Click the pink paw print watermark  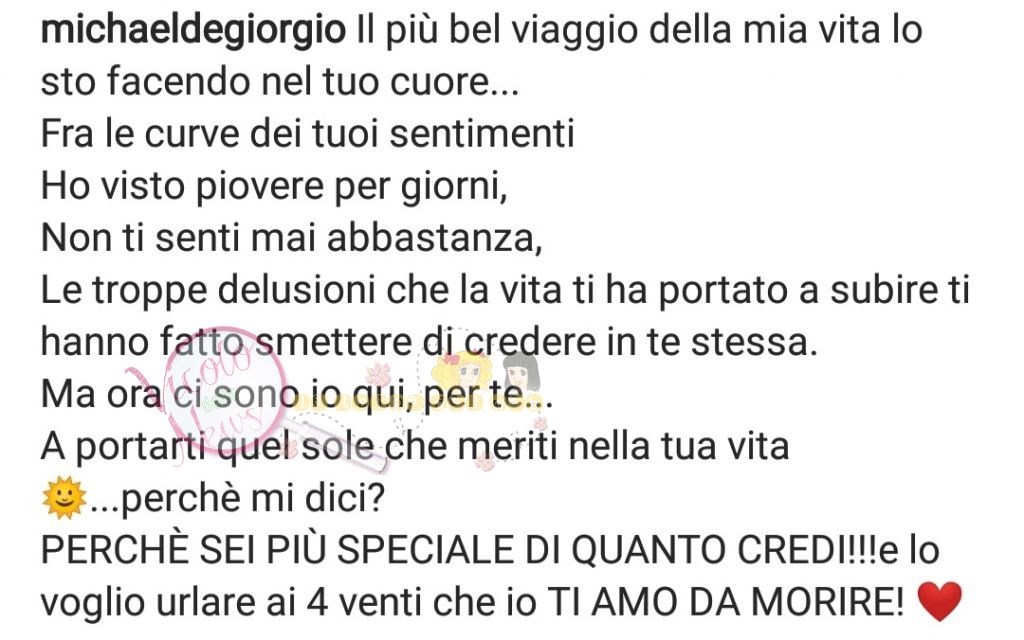(377, 374)
